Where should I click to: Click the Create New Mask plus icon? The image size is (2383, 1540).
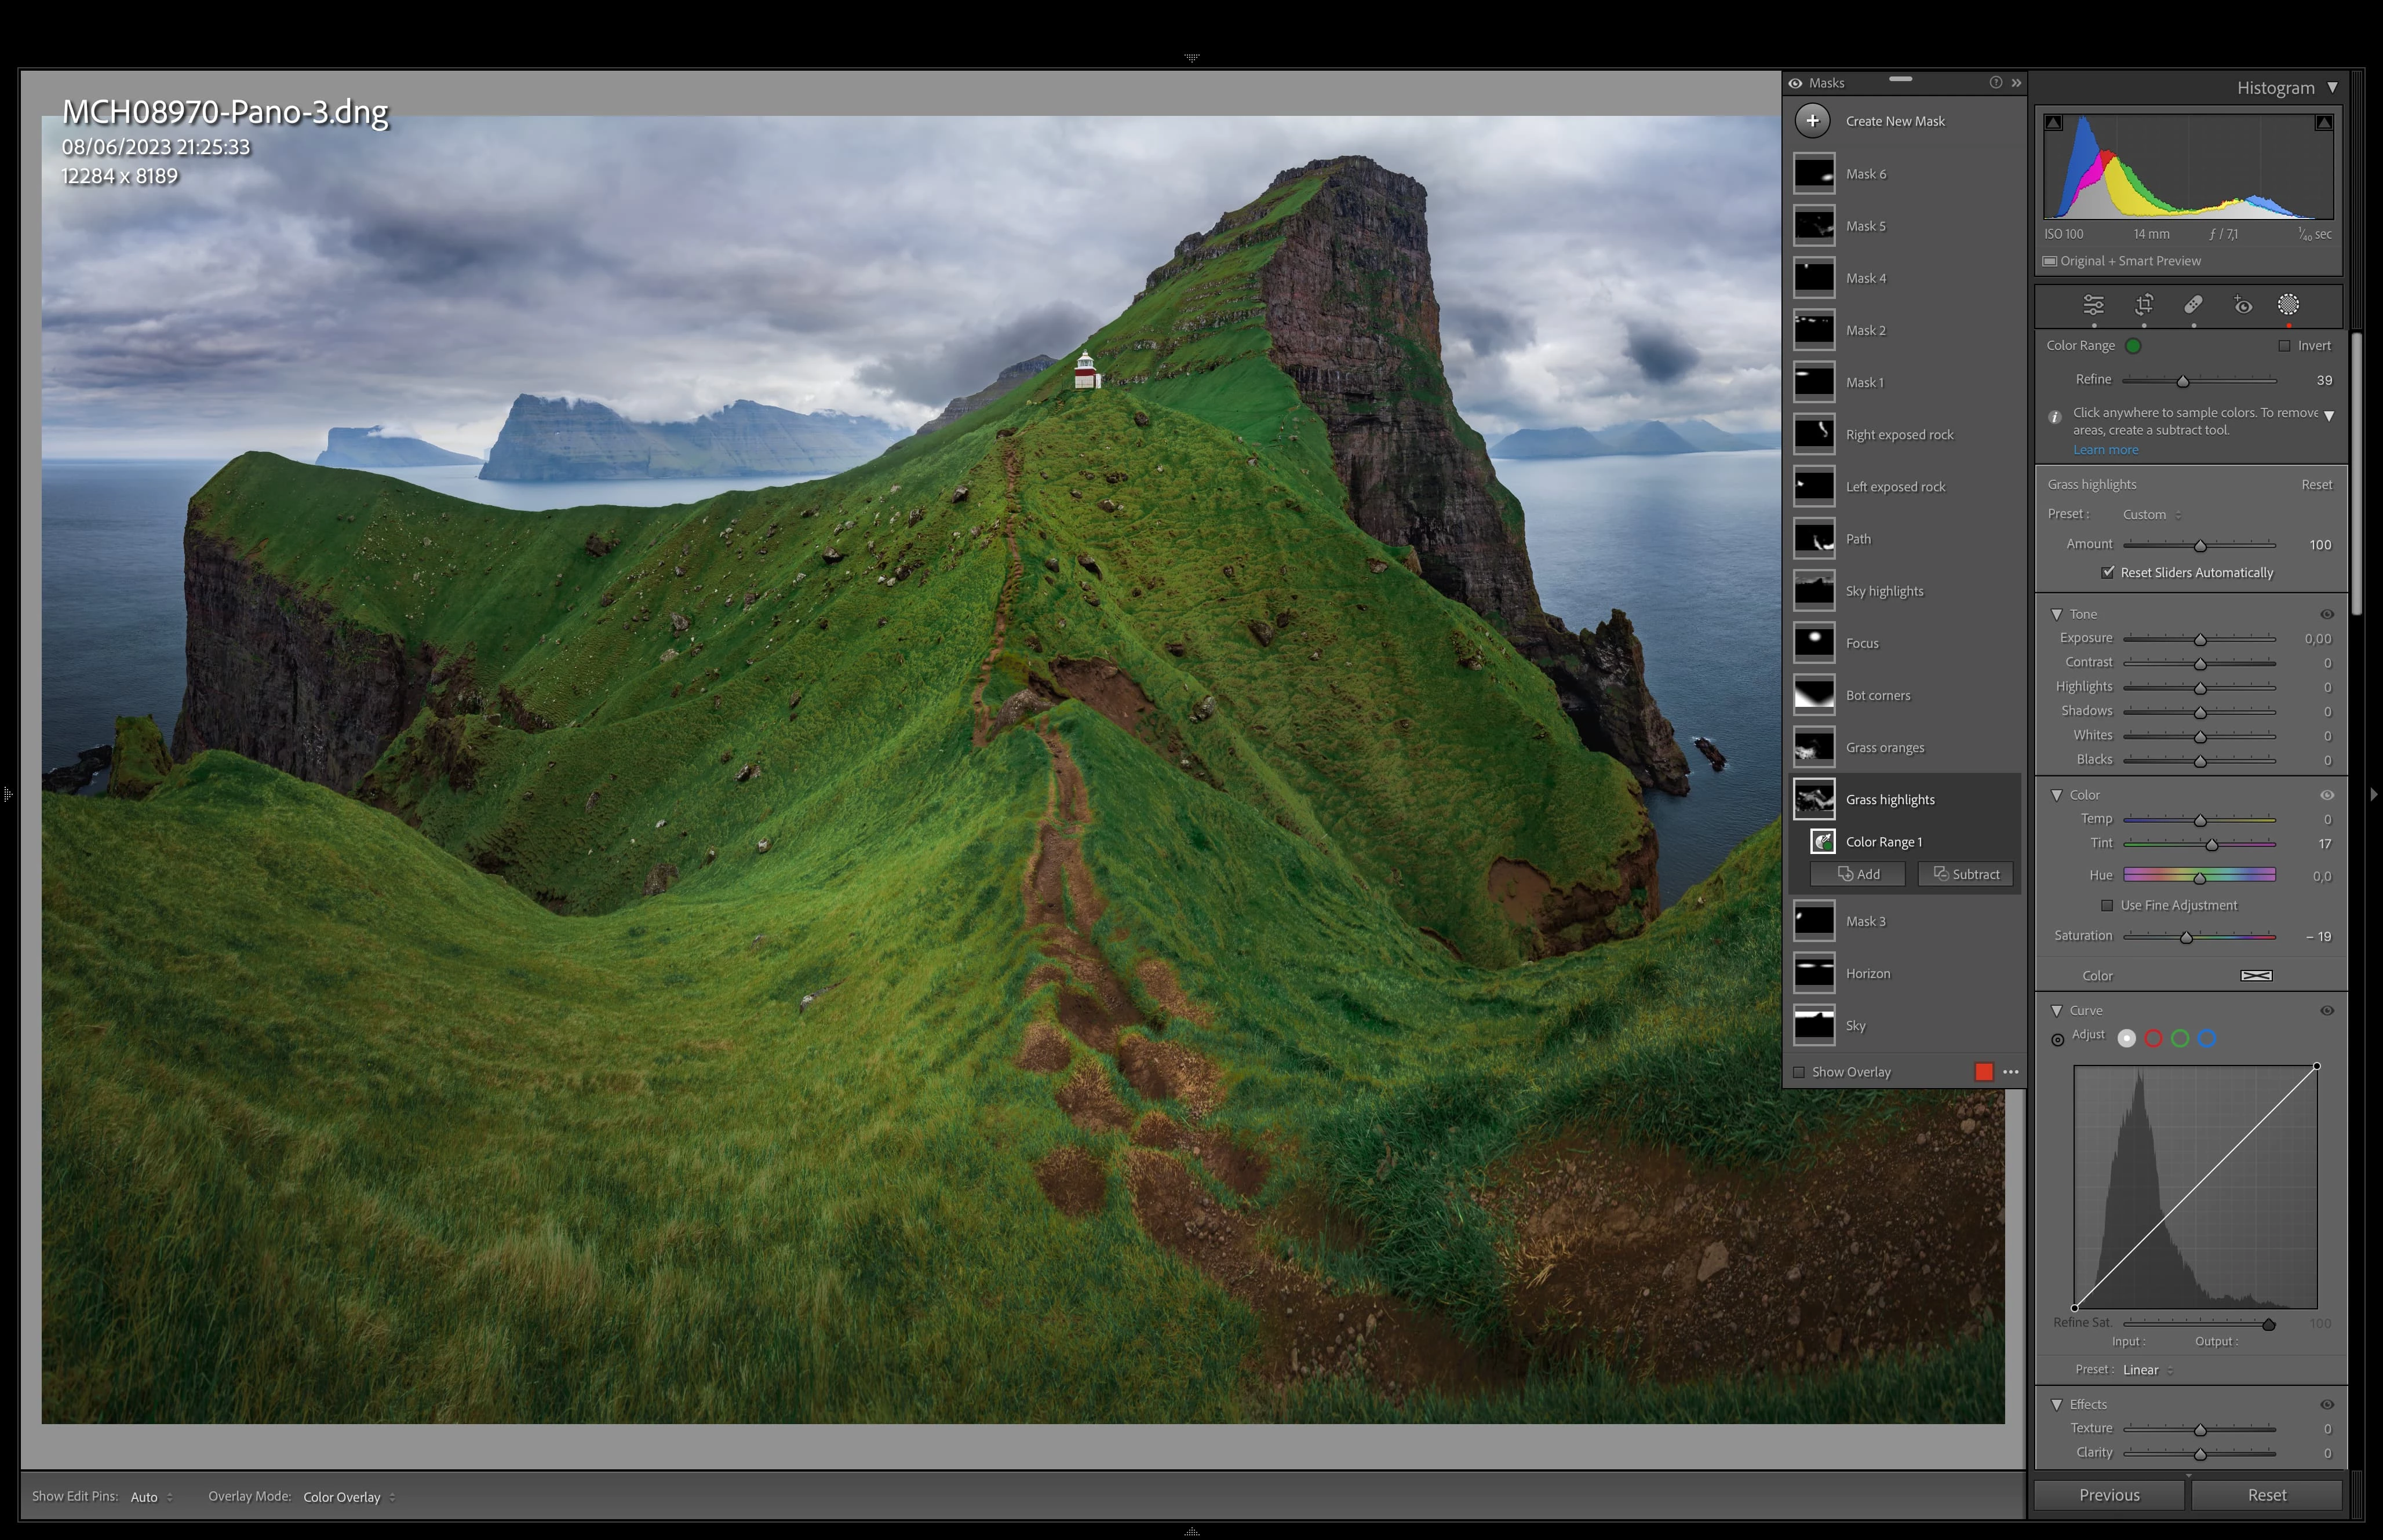tap(1812, 121)
